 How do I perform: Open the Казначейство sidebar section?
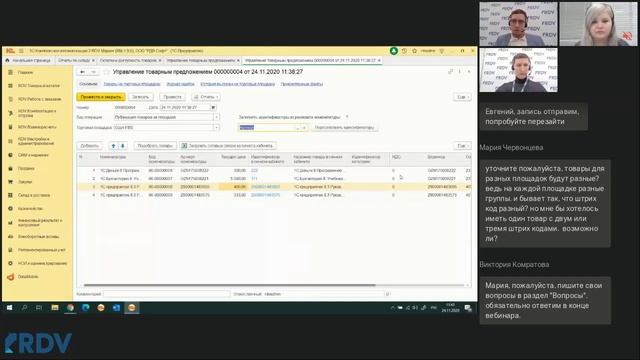coord(30,209)
